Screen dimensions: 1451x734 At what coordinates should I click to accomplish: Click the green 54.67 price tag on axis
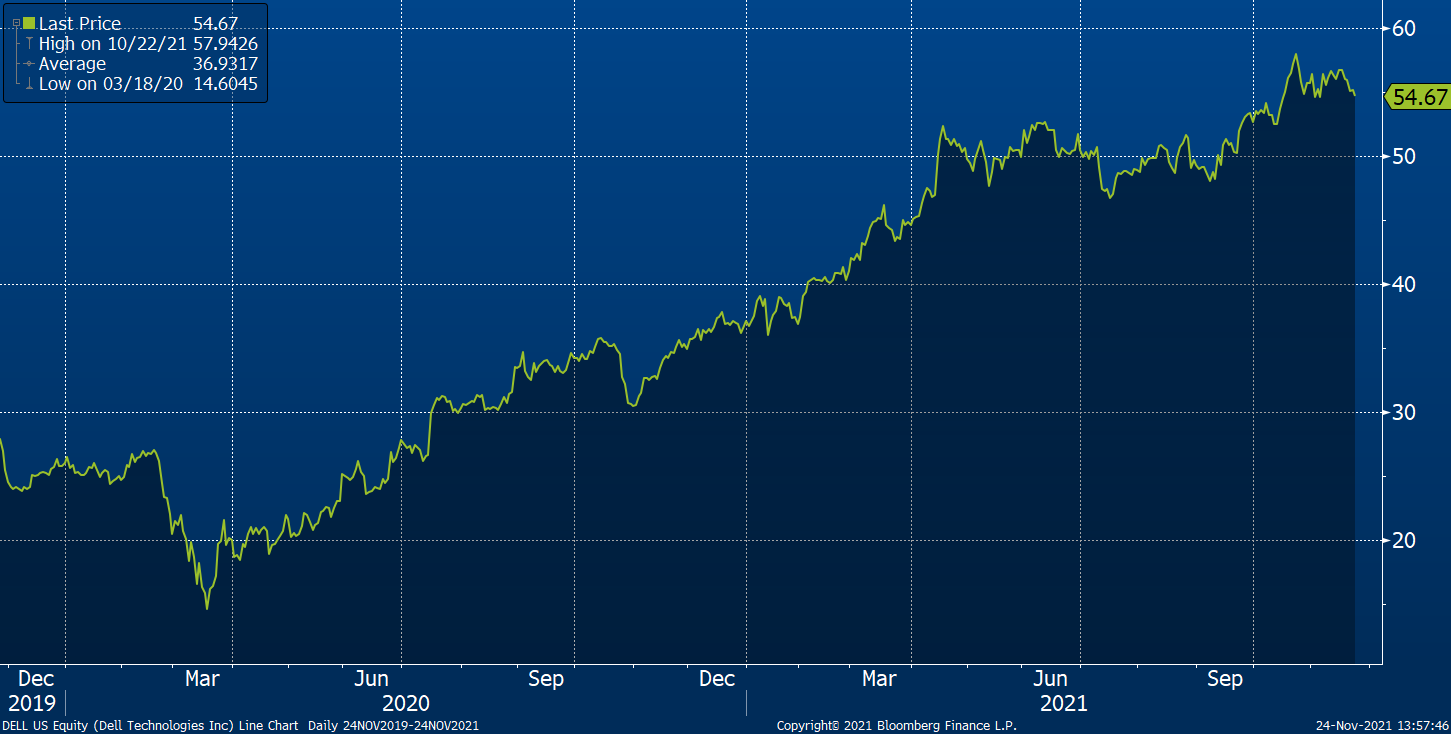tap(1419, 97)
